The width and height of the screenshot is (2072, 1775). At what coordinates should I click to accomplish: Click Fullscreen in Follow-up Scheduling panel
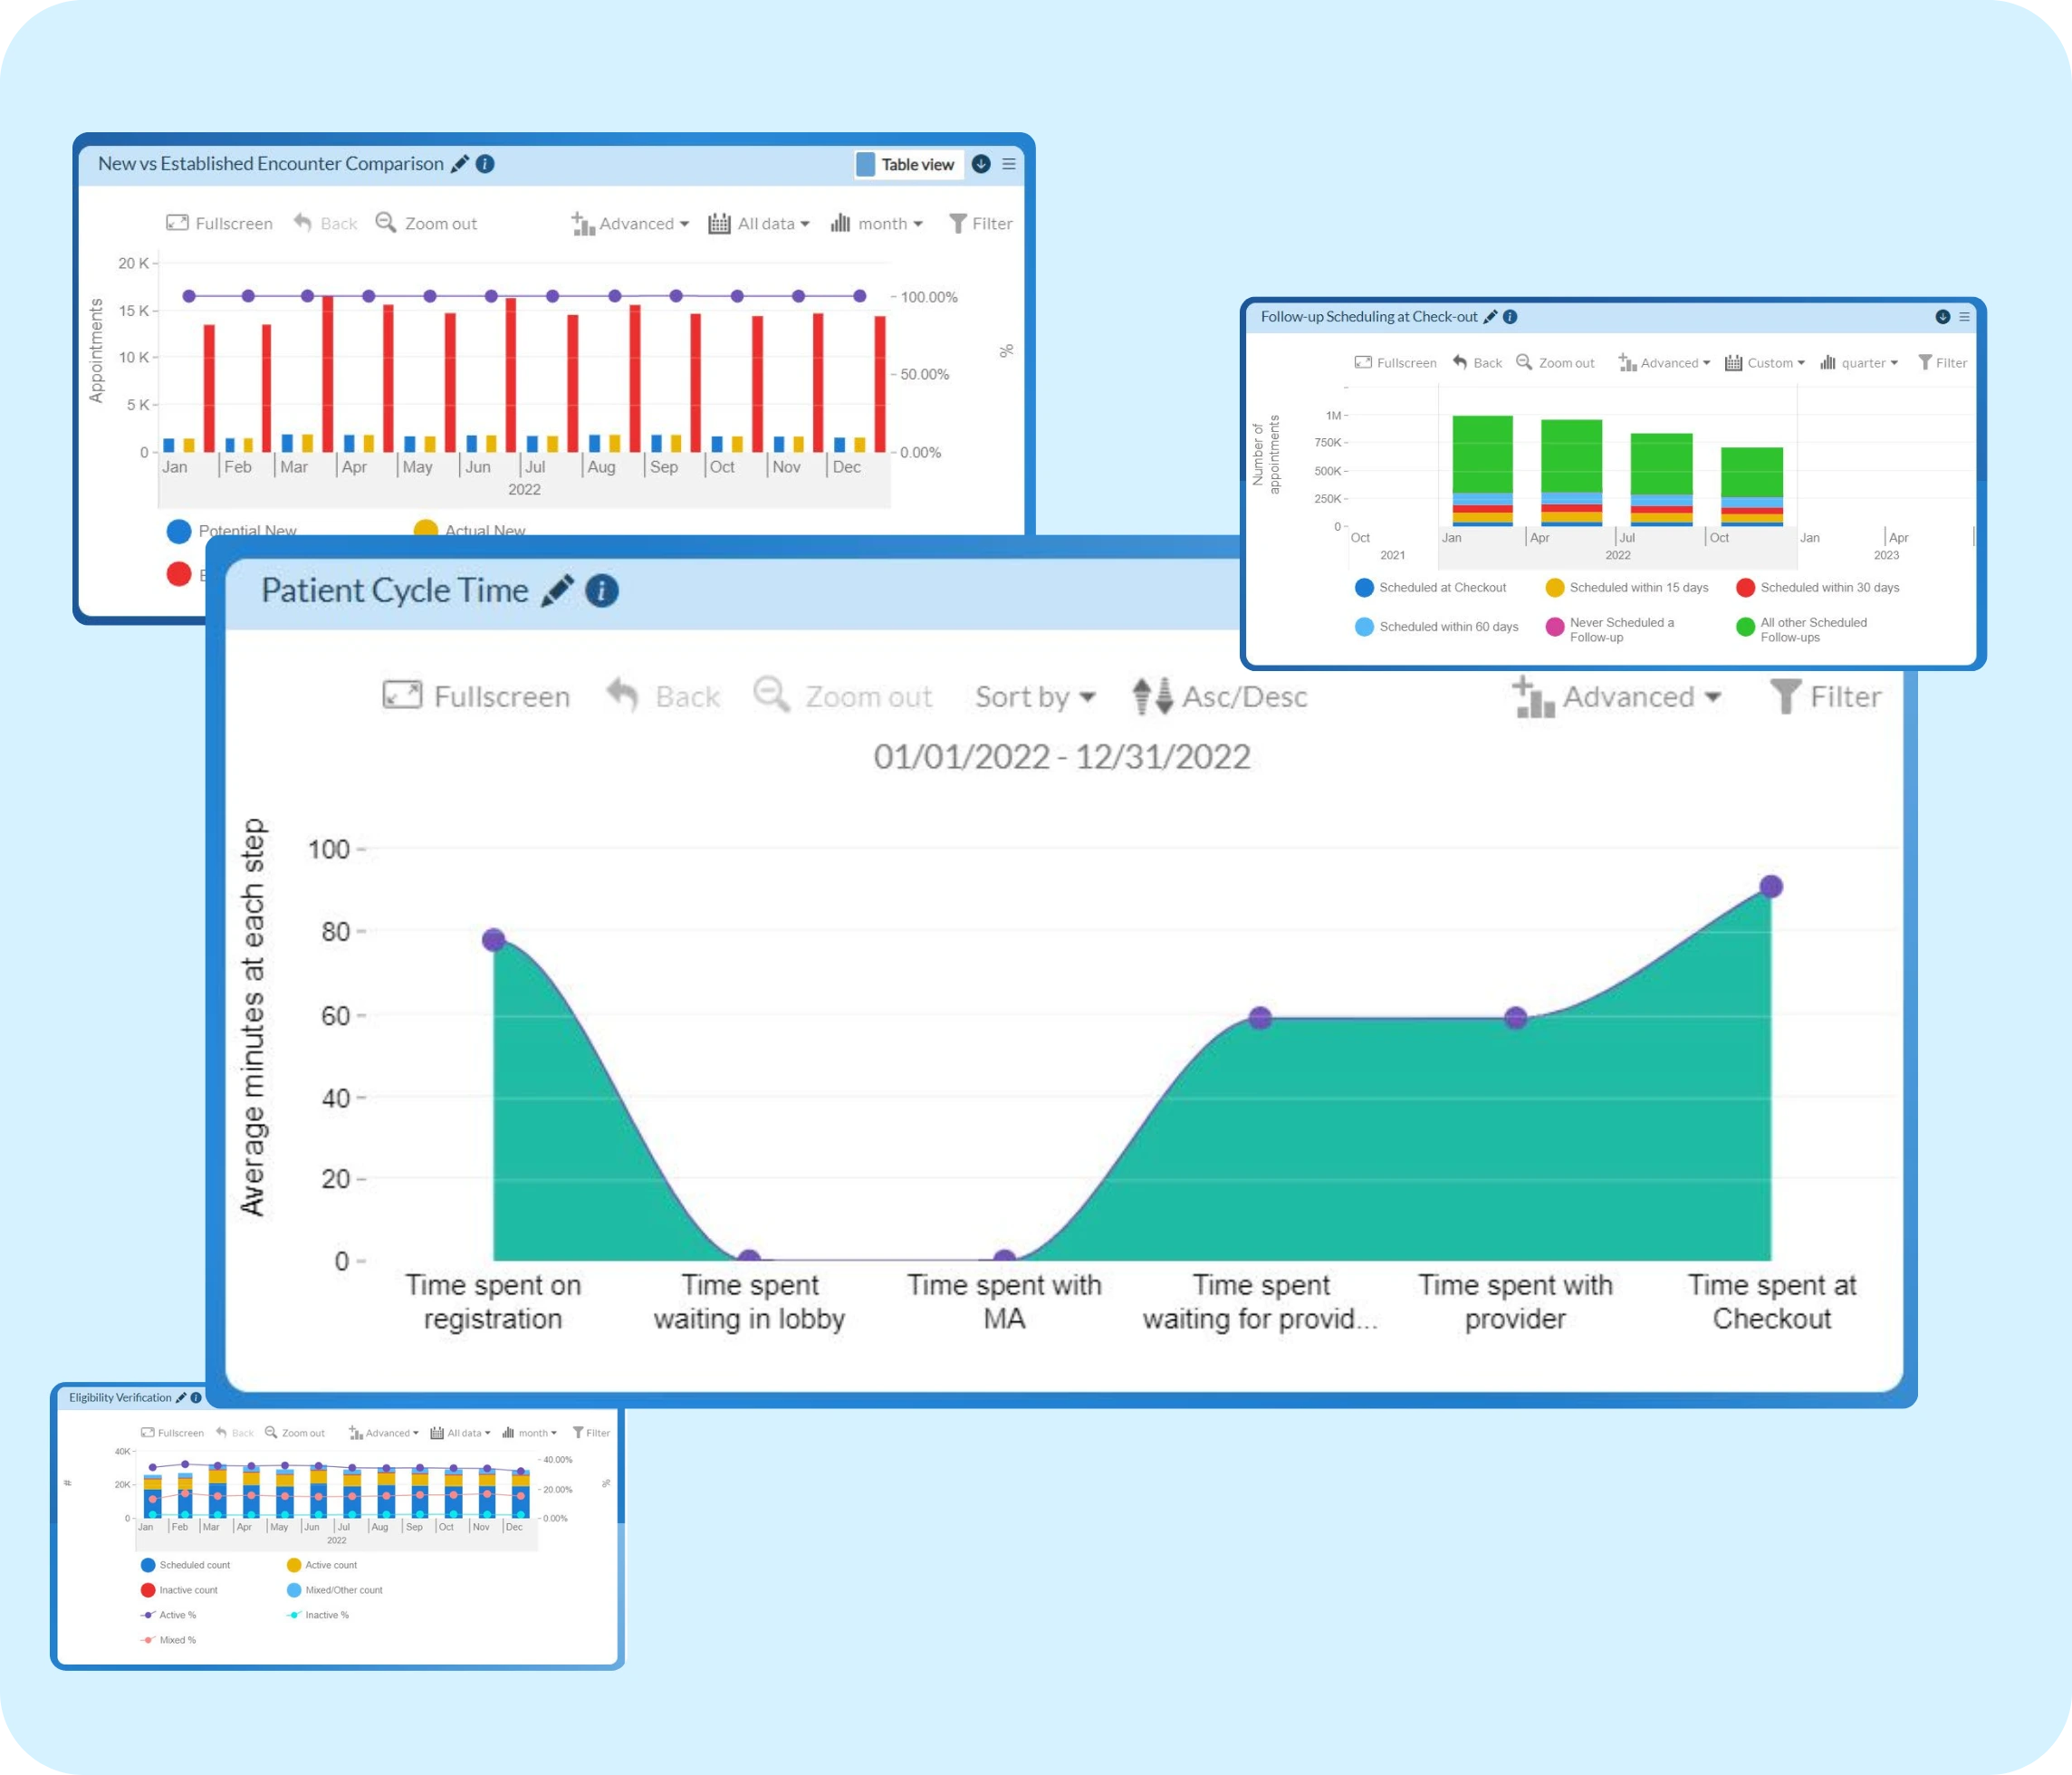1395,362
